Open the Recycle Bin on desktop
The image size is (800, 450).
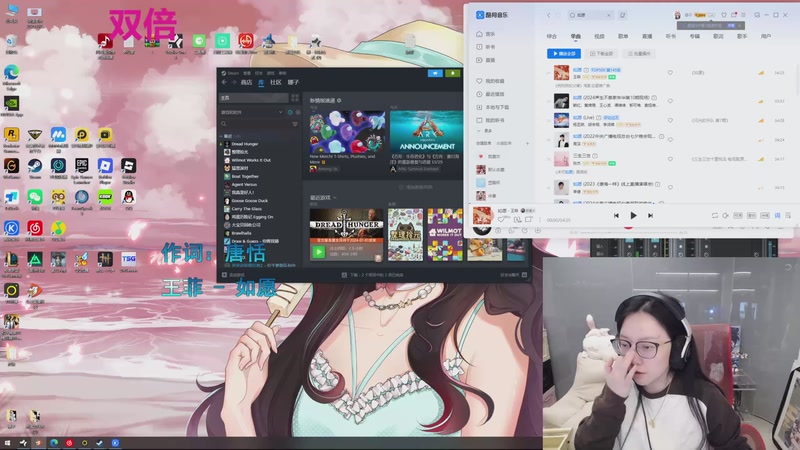(x=11, y=44)
